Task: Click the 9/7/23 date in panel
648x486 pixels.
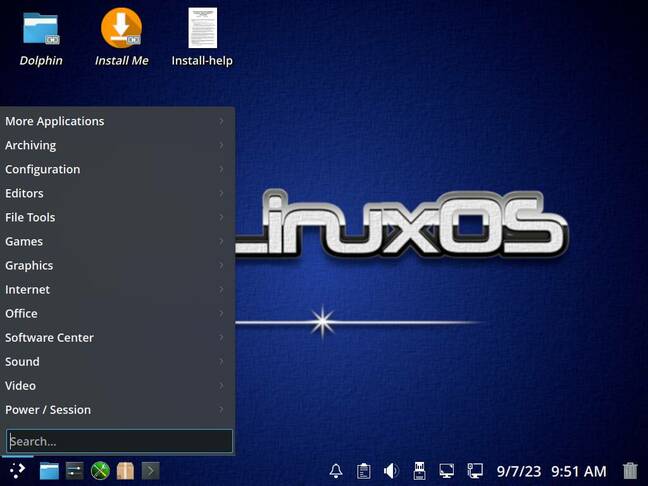Action: point(519,471)
